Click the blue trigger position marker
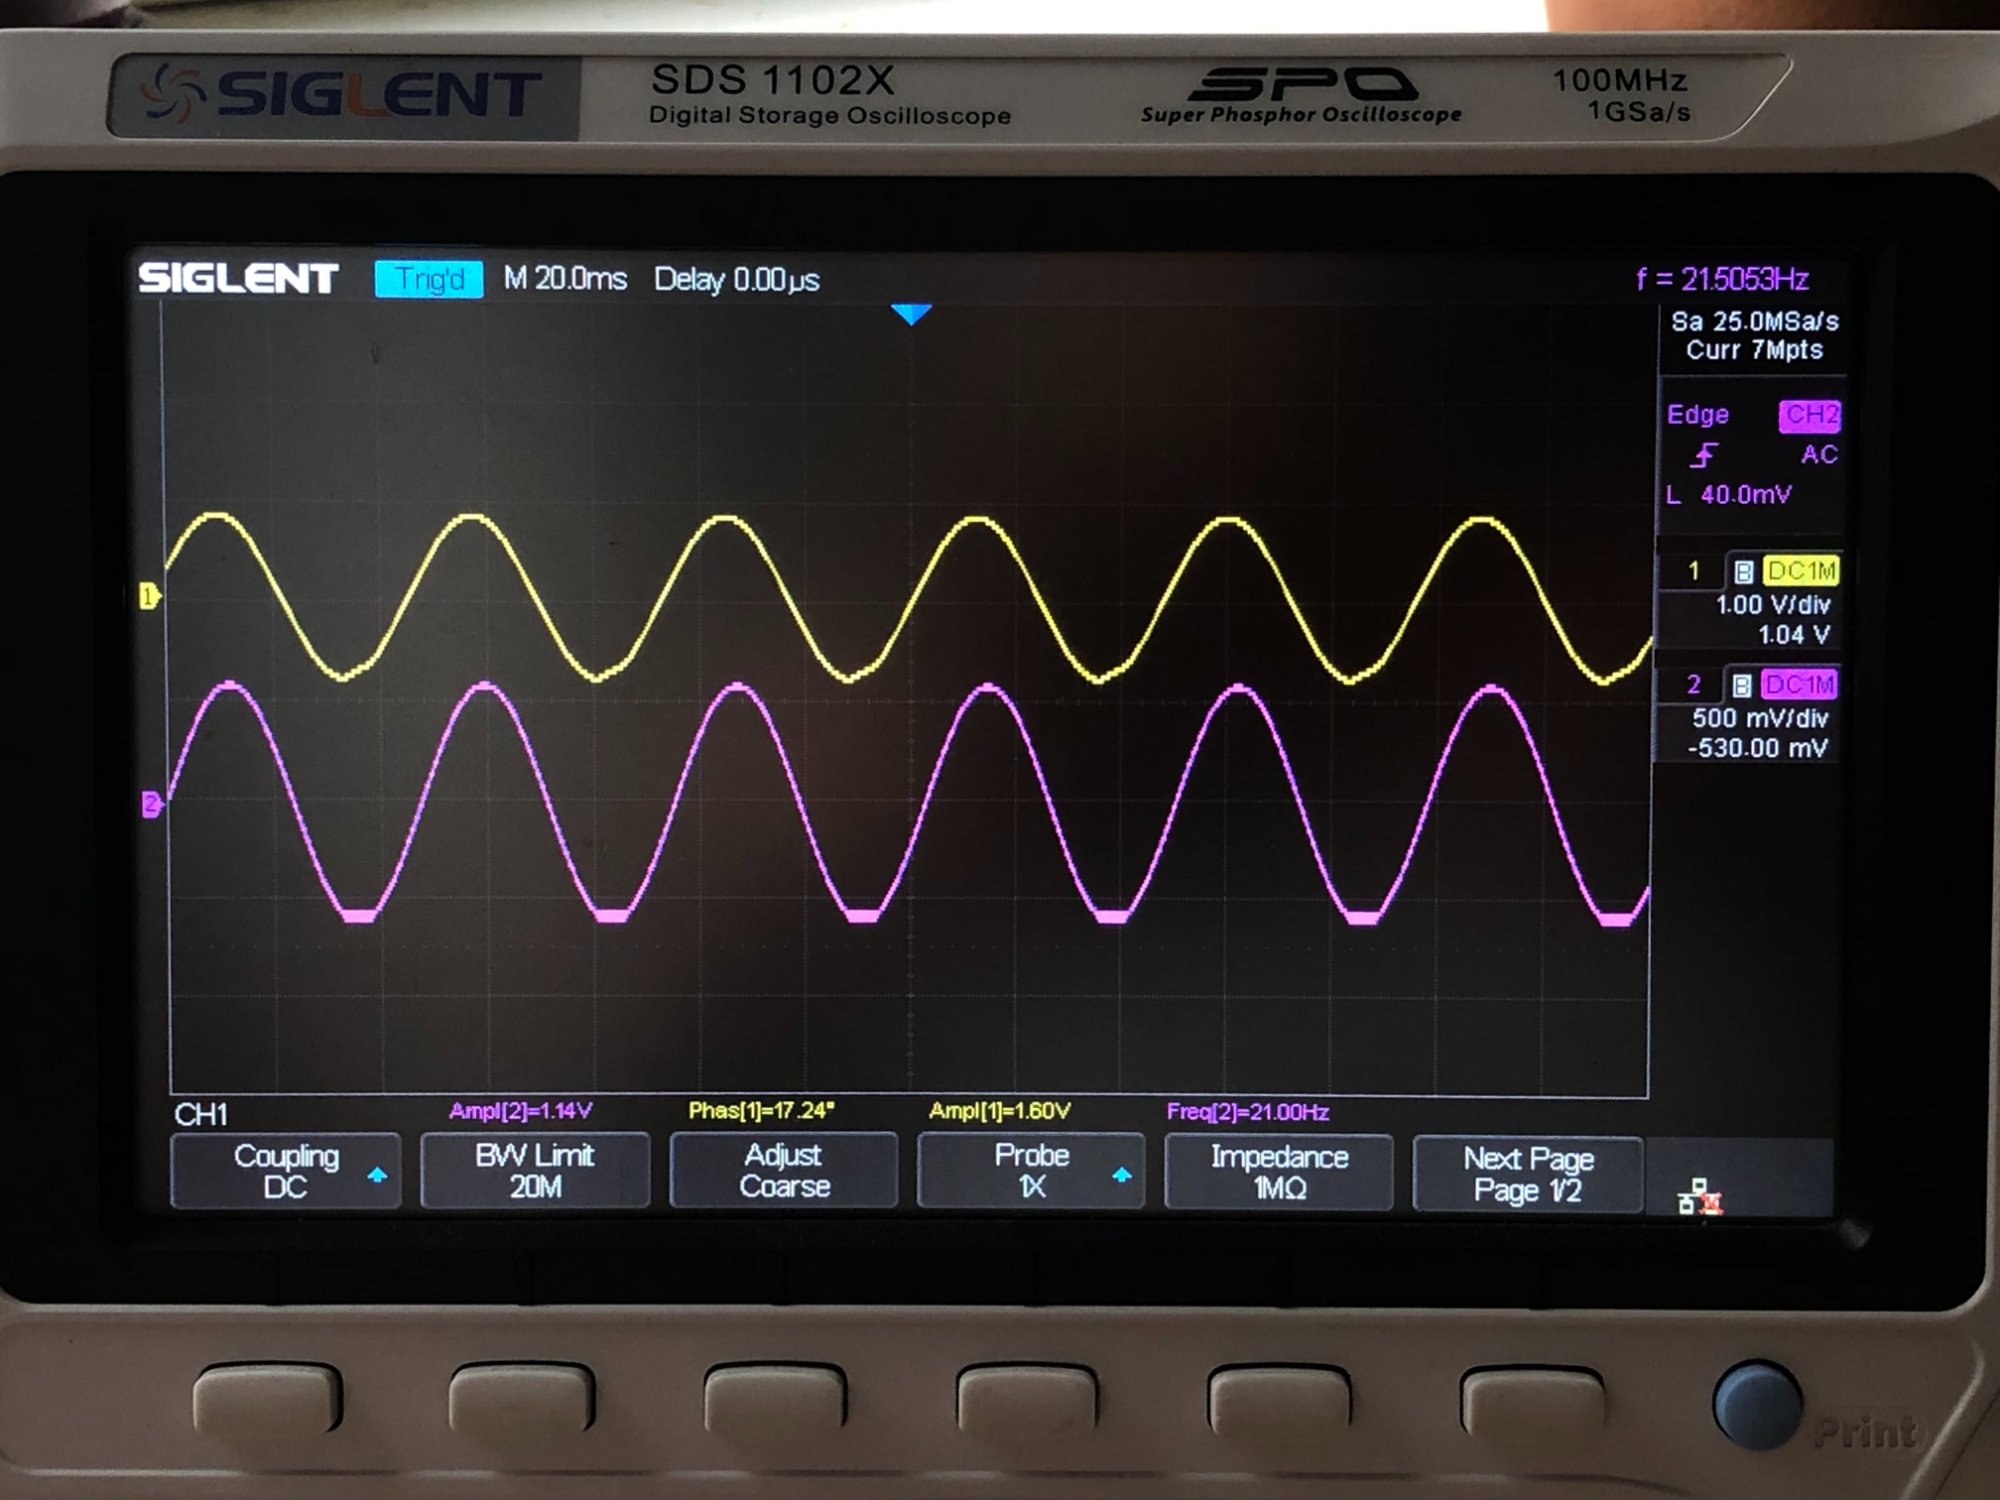This screenshot has height=1500, width=2000. 911,314
